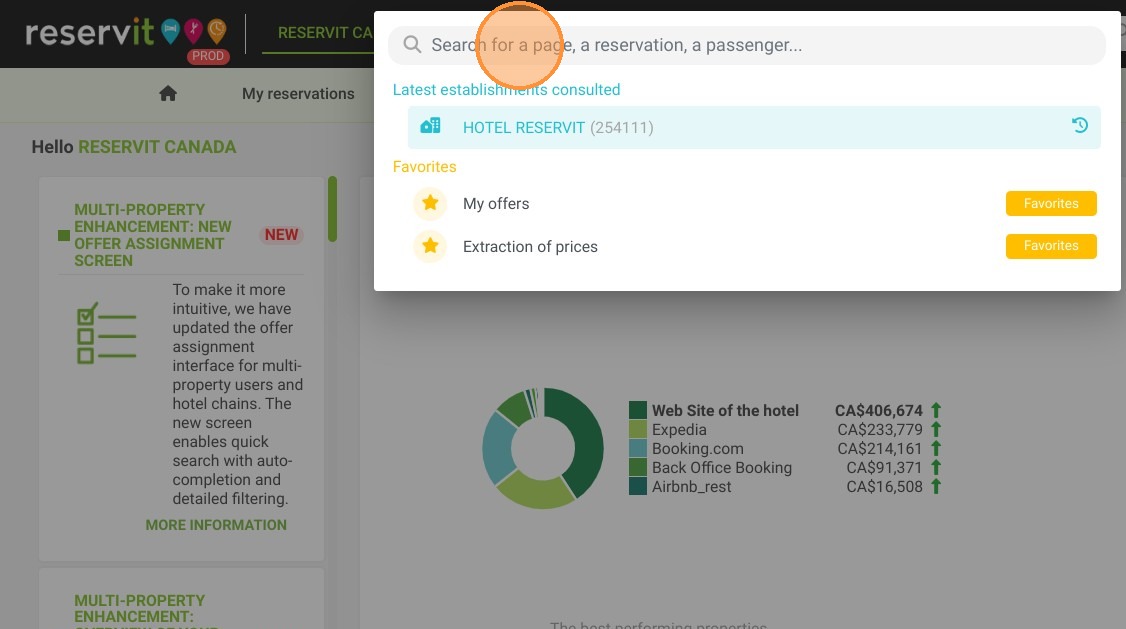The height and width of the screenshot is (629, 1126).
Task: Click the Favorites button for My offers
Action: (x=1051, y=203)
